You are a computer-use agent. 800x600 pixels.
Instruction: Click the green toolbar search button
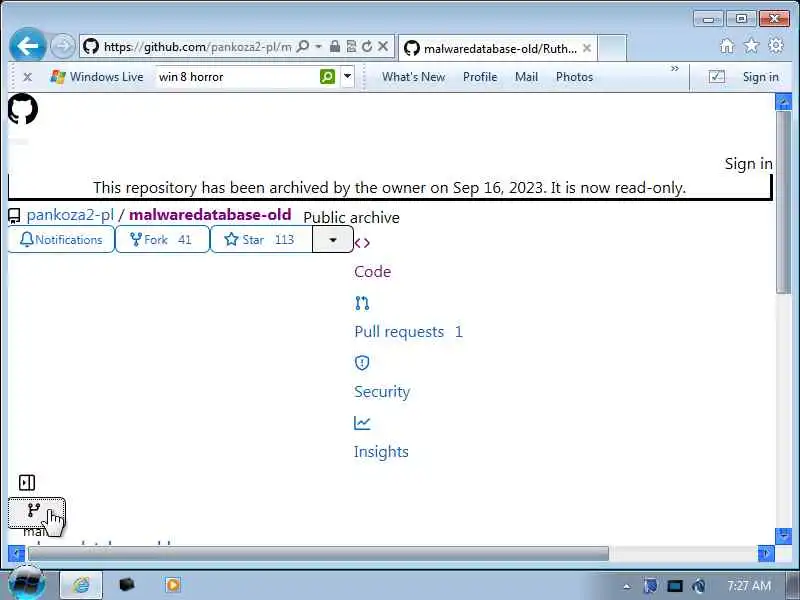pos(327,77)
